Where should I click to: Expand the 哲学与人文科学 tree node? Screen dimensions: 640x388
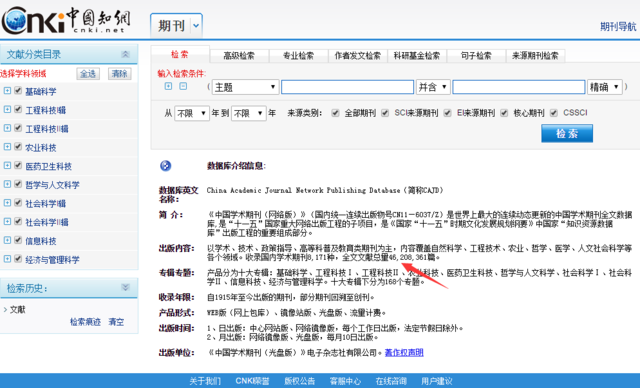click(7, 184)
